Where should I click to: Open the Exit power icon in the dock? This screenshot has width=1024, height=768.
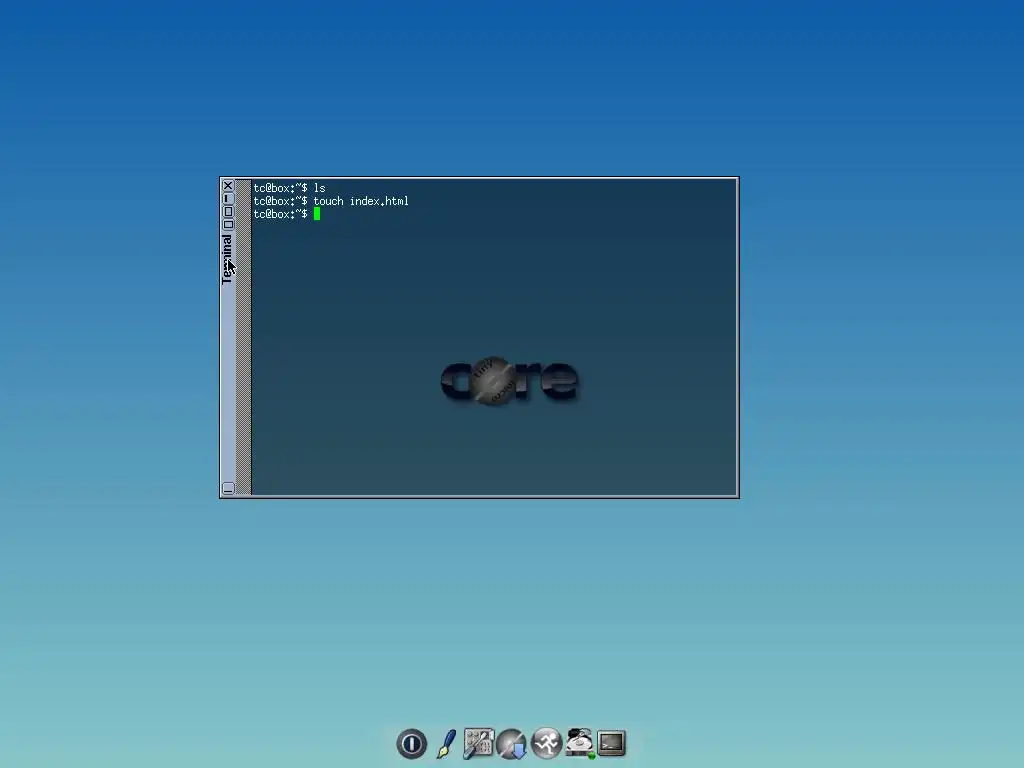tap(411, 743)
